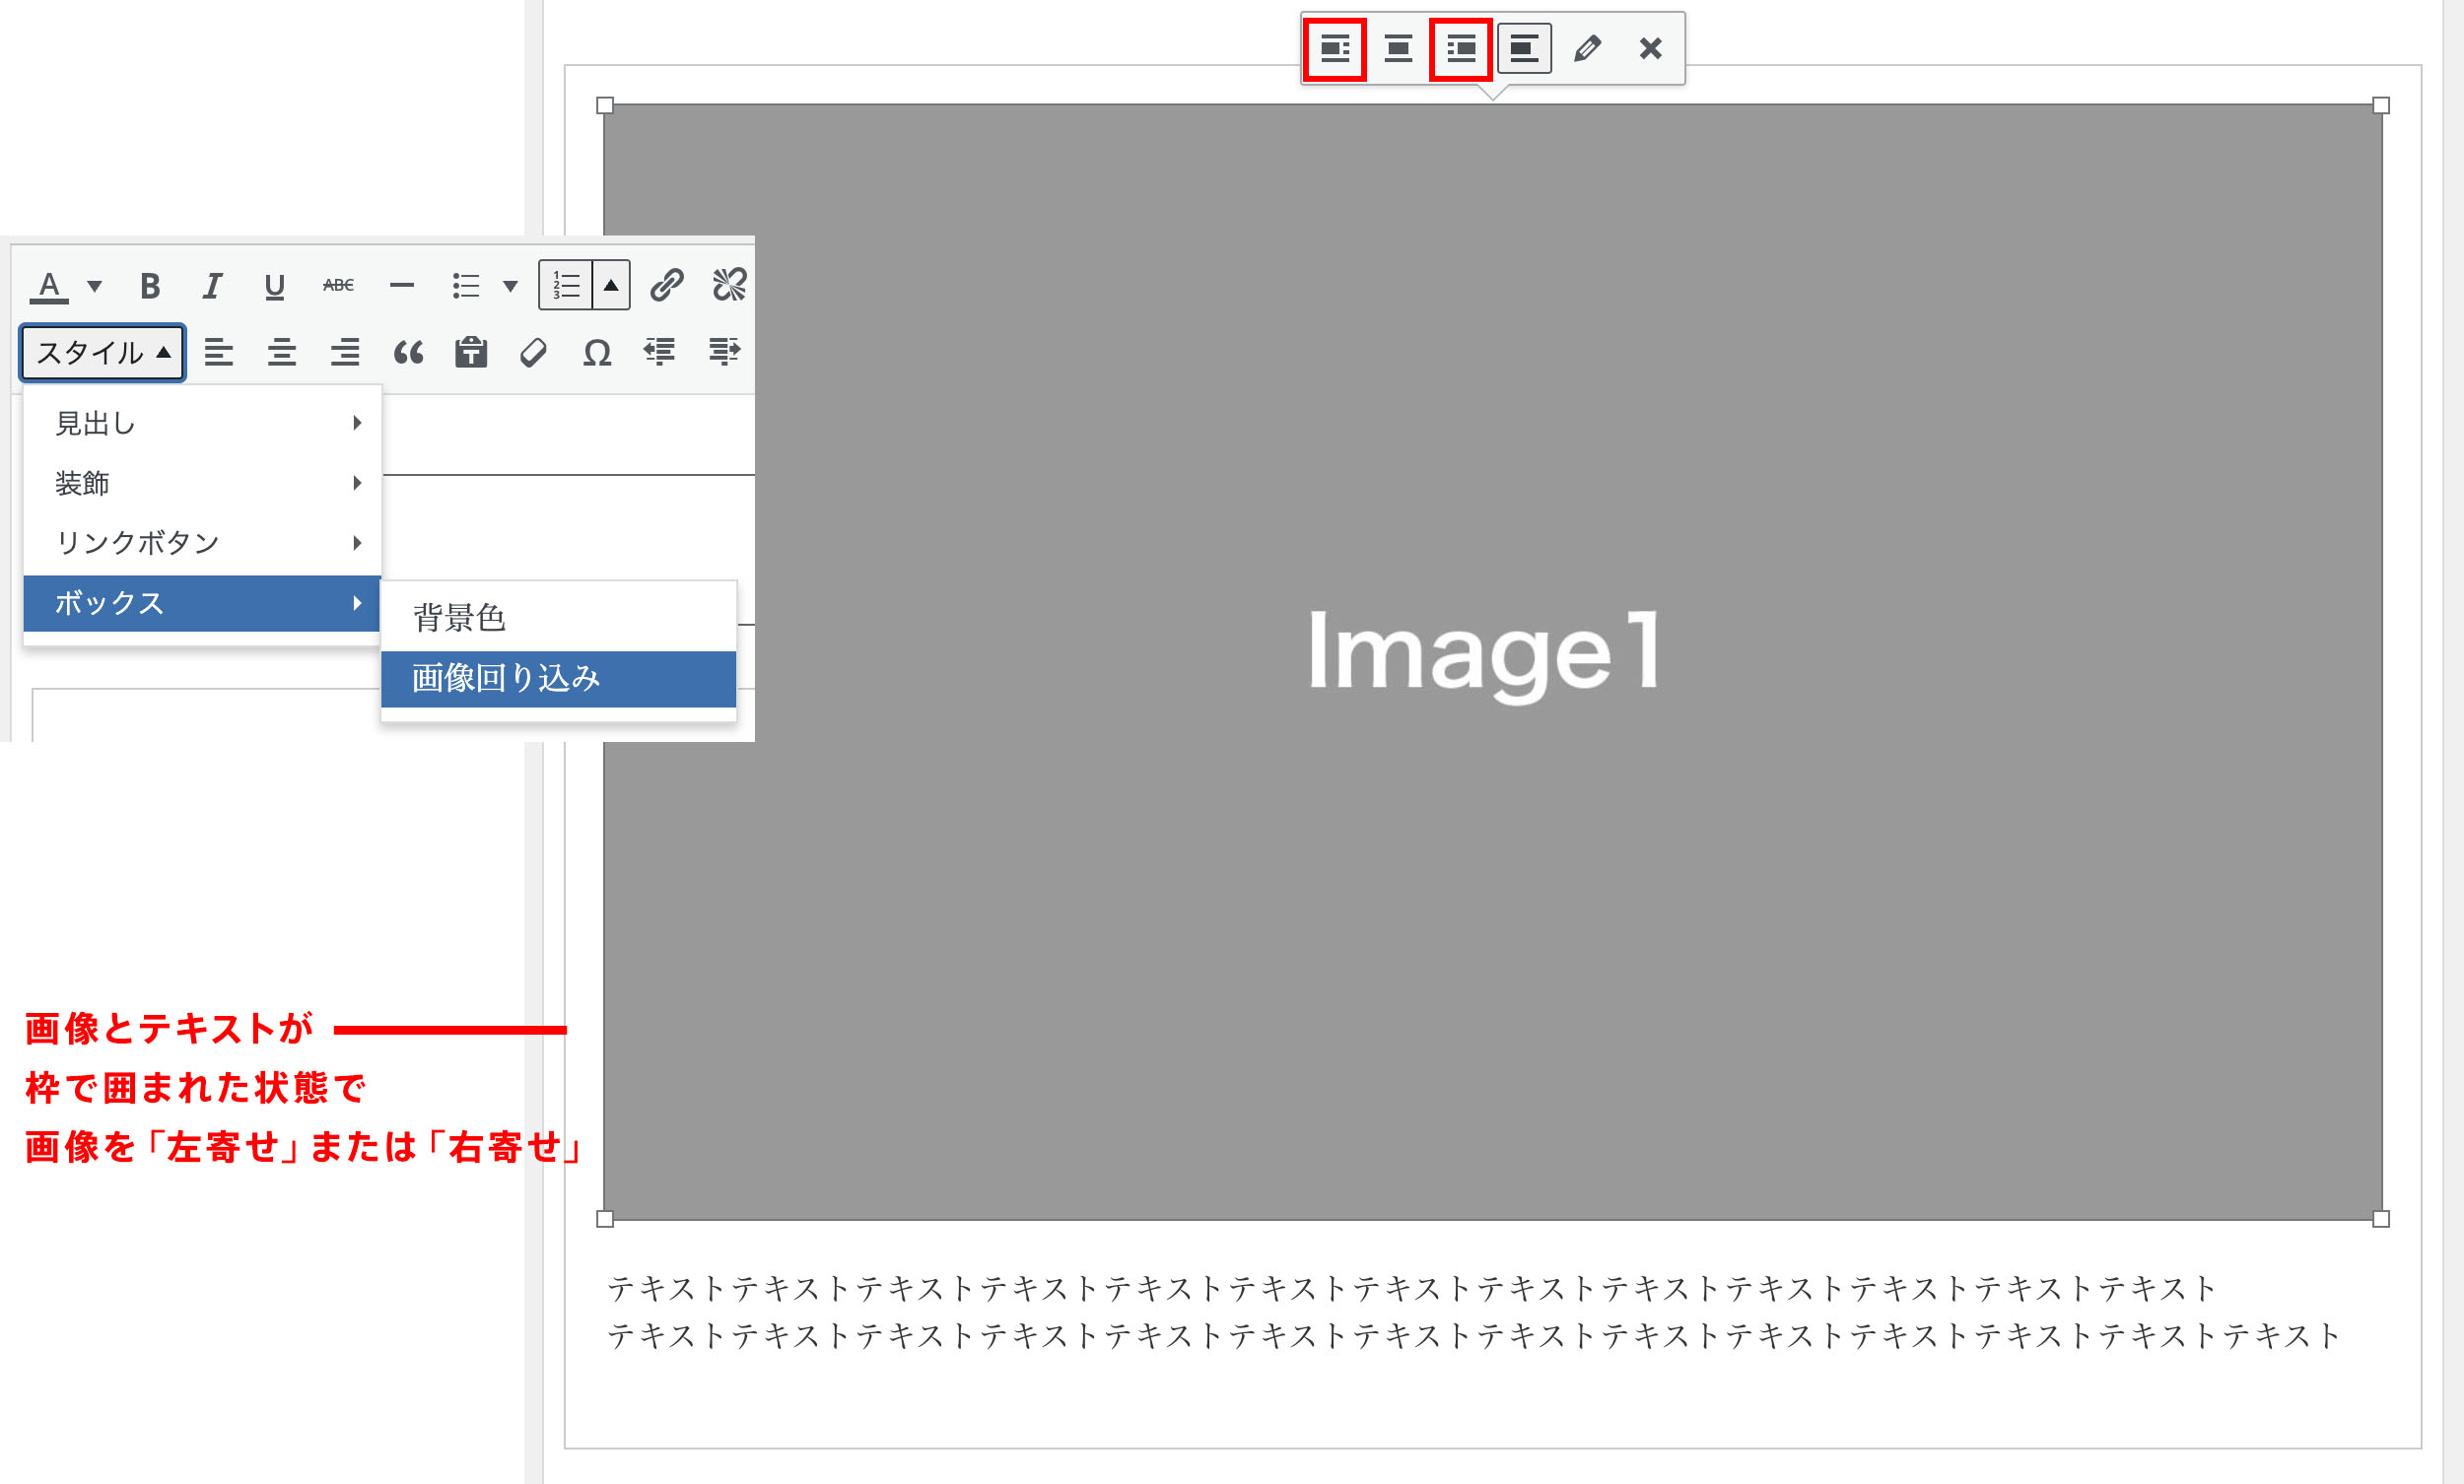Image resolution: width=2464 pixels, height=1484 pixels.
Task: Insert a link with the chain icon
Action: coord(666,286)
